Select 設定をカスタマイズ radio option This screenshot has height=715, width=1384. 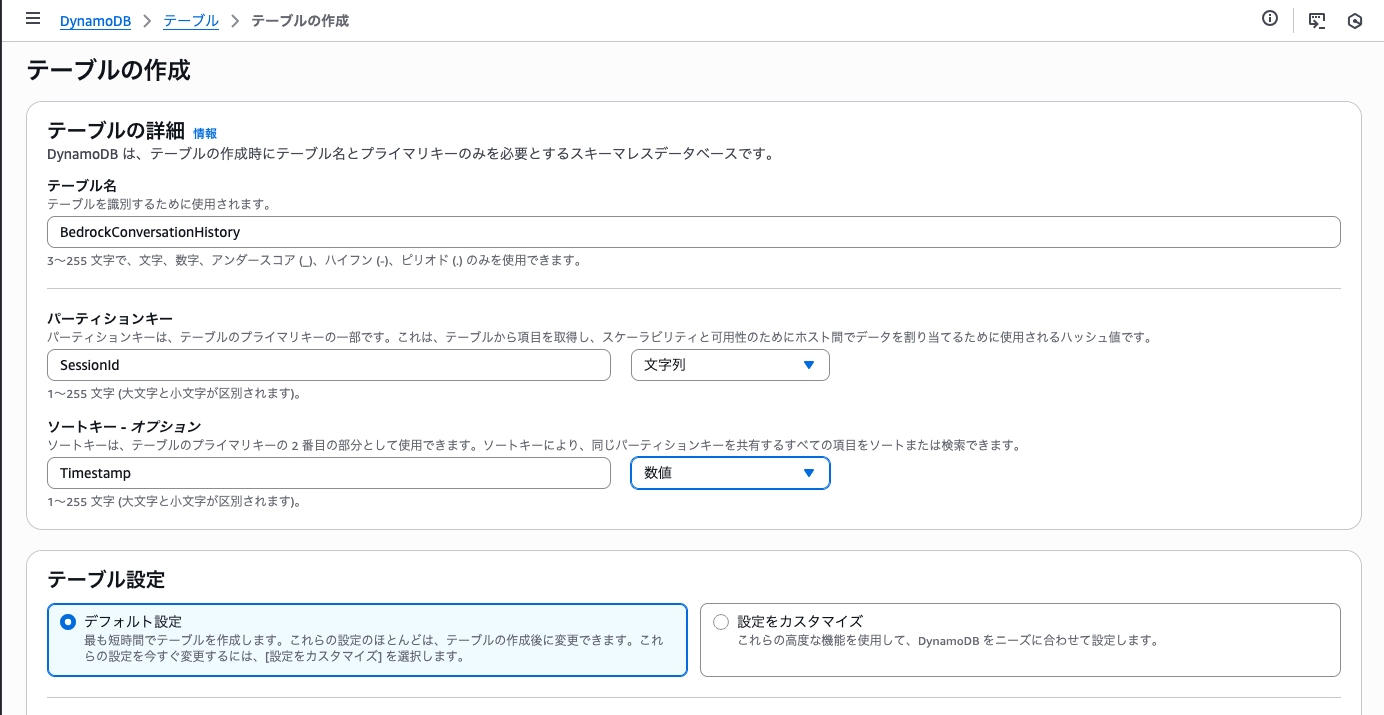coord(721,622)
